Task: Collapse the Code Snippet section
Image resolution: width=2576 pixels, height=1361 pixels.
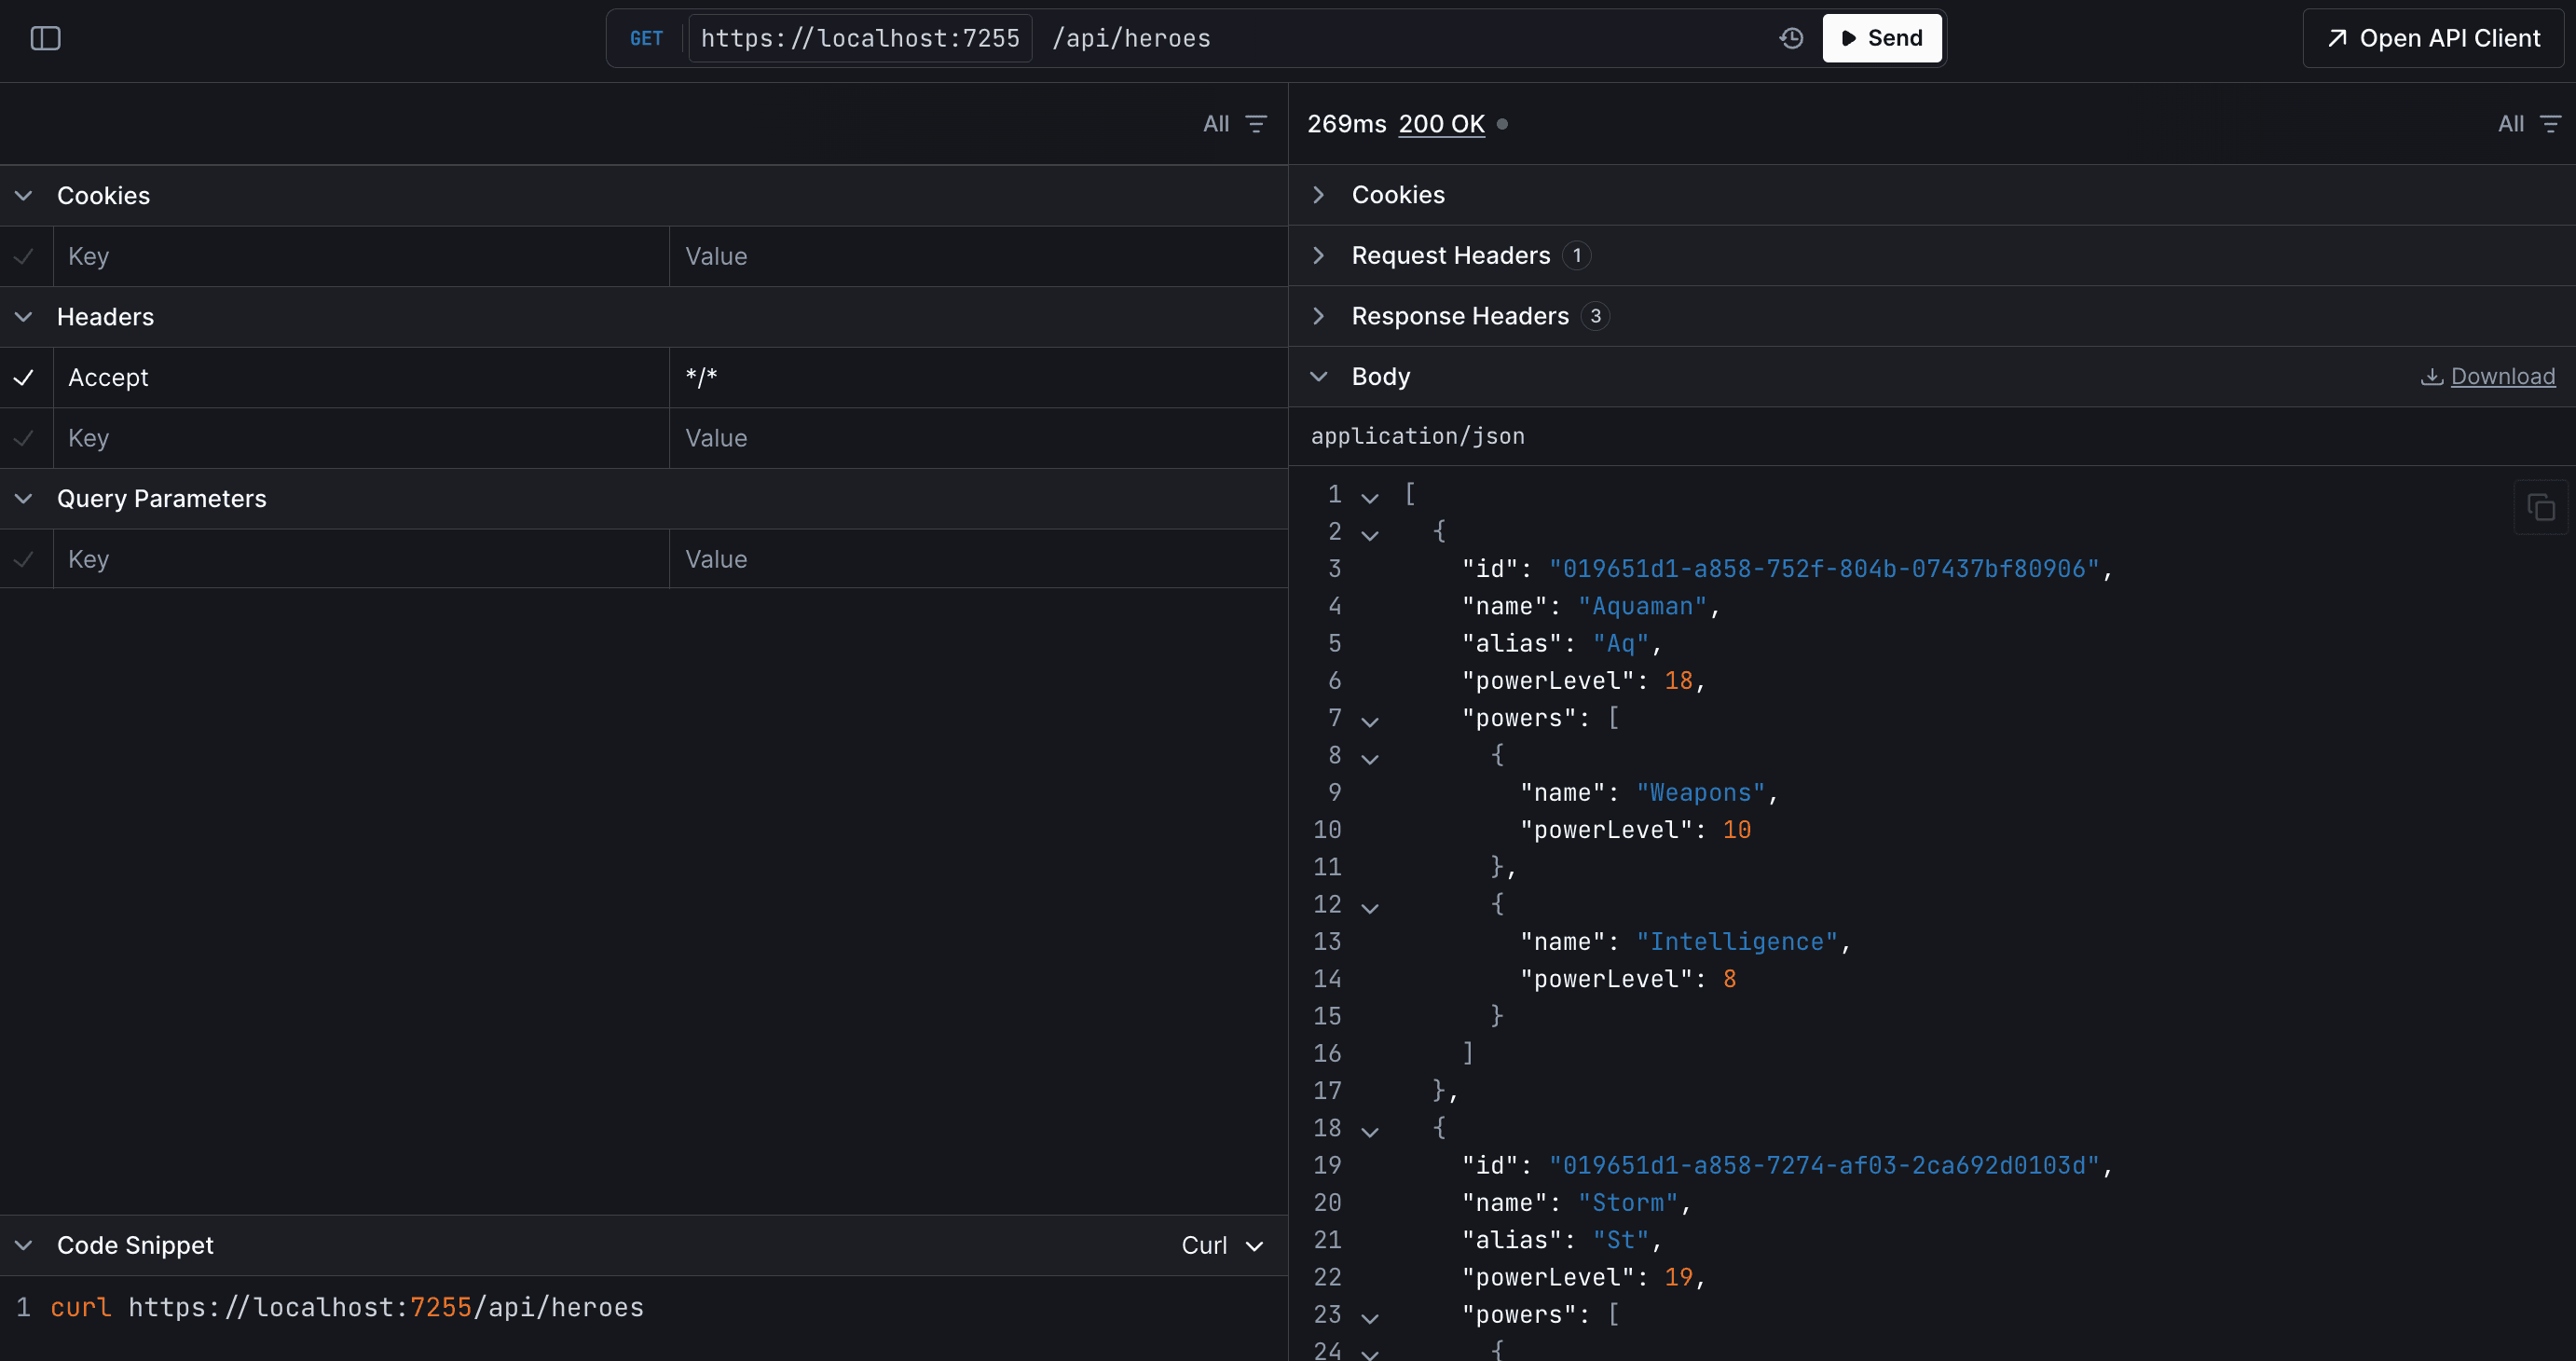Action: pyautogui.click(x=24, y=1245)
